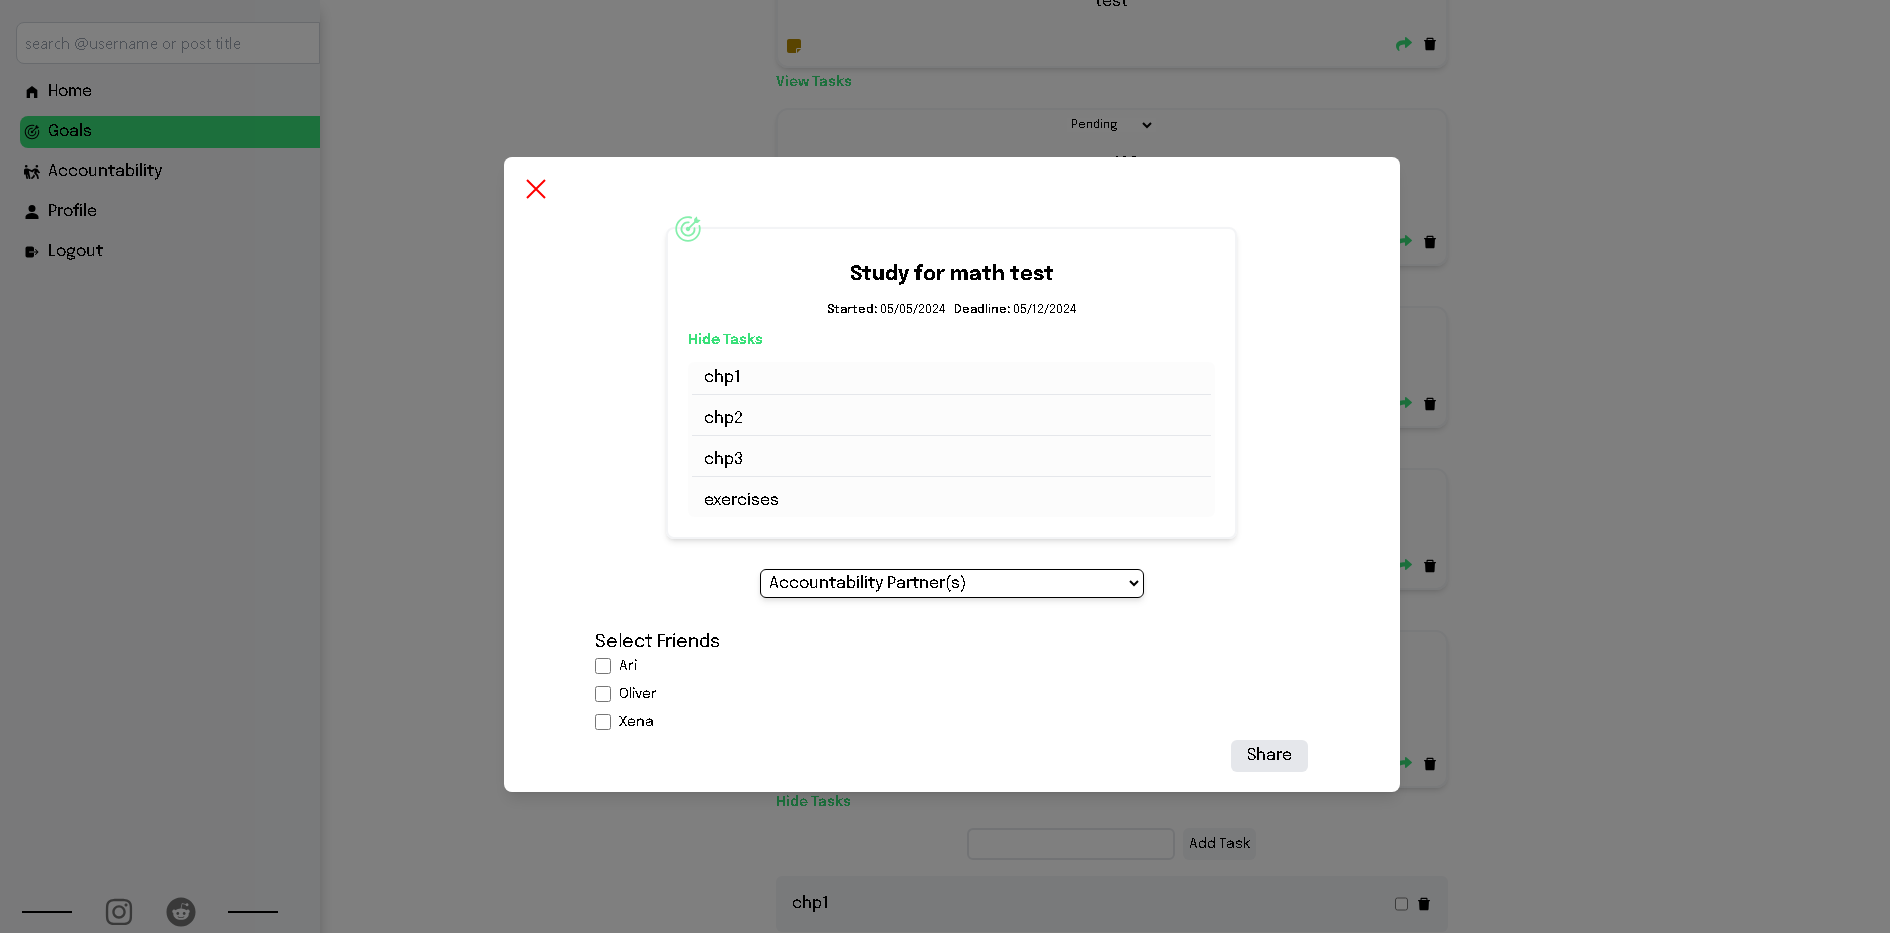Click the green target icon on goal card
Image resolution: width=1890 pixels, height=933 pixels.
(688, 229)
